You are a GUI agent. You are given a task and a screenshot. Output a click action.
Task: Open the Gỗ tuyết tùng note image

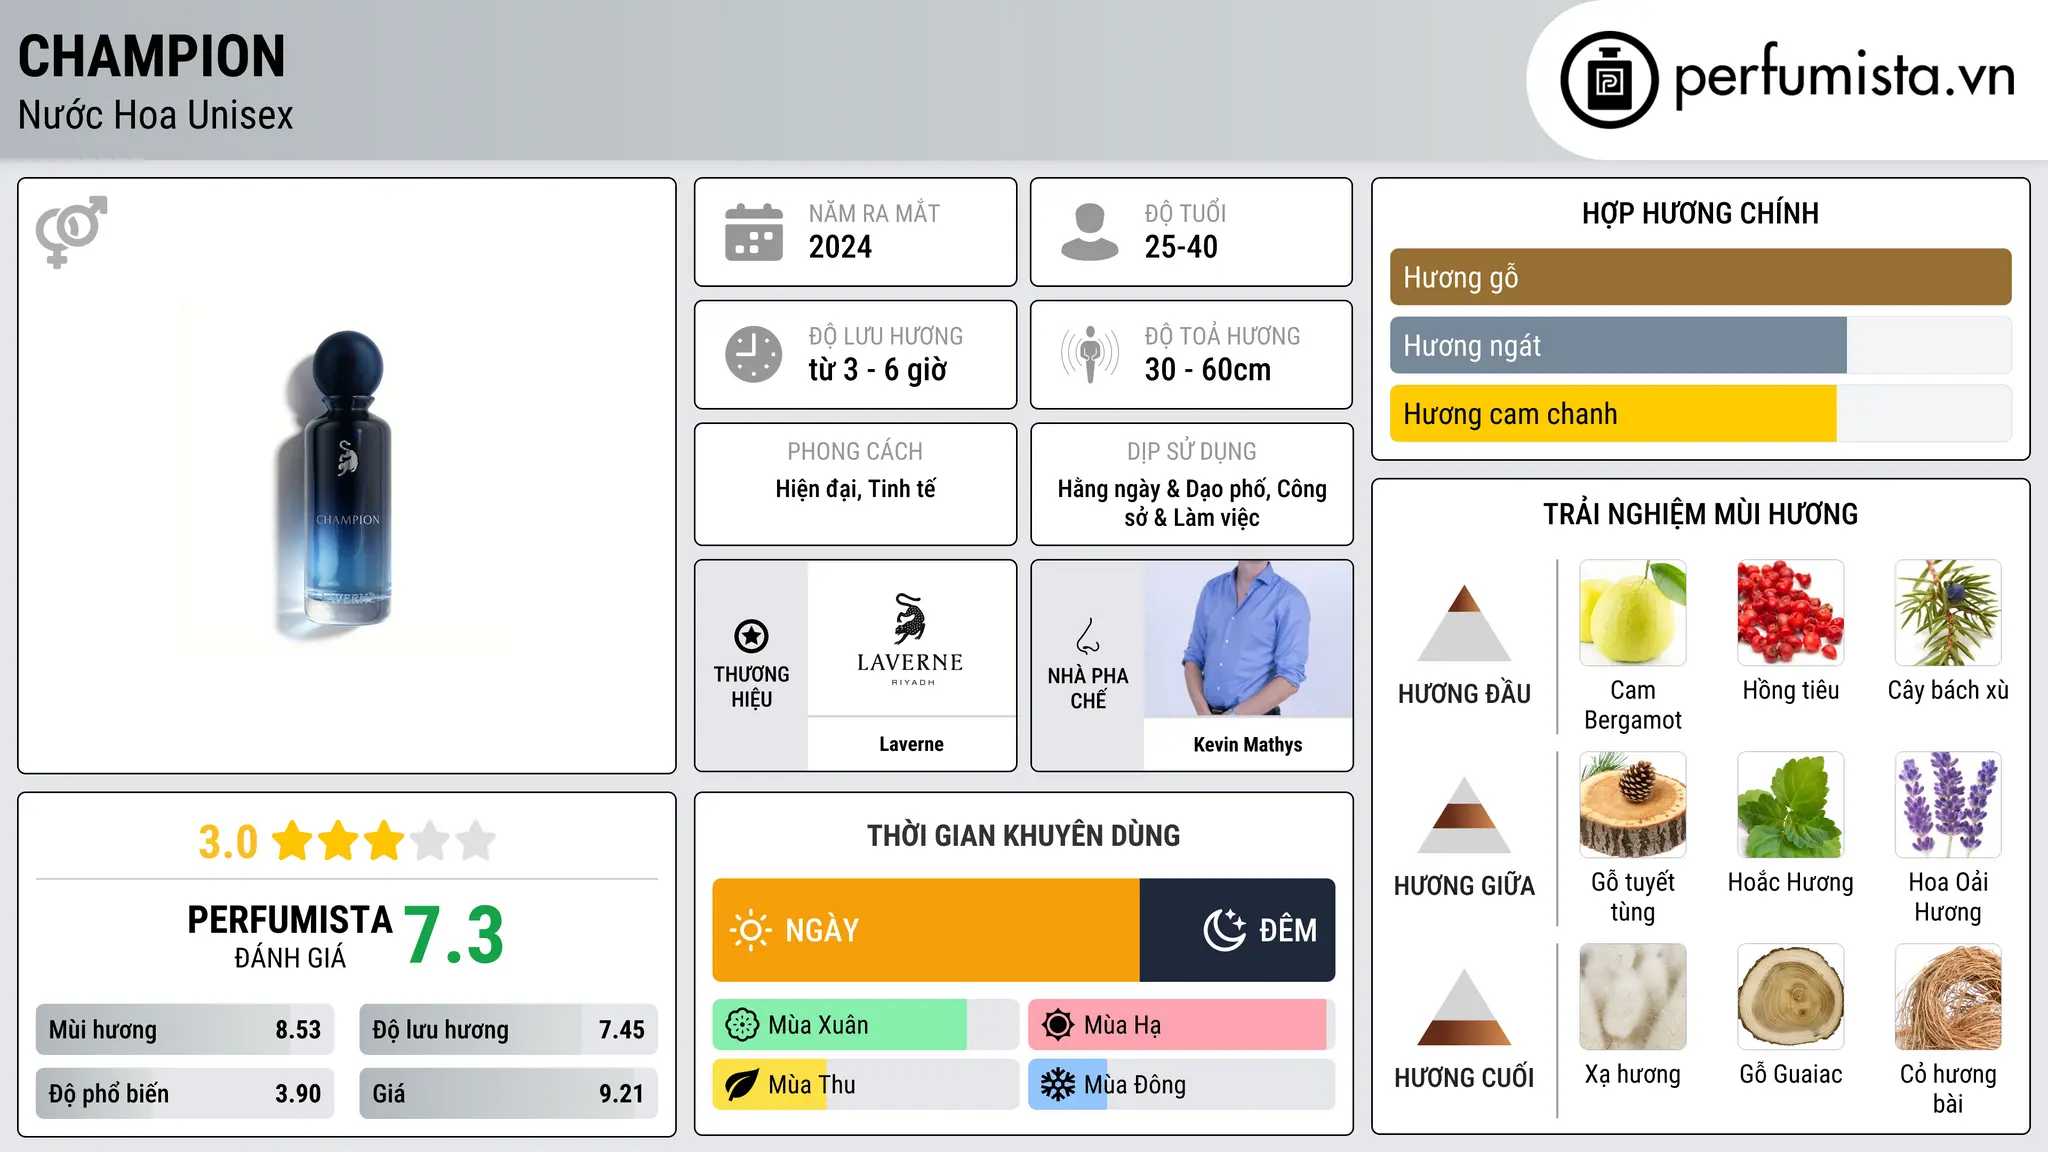1633,805
